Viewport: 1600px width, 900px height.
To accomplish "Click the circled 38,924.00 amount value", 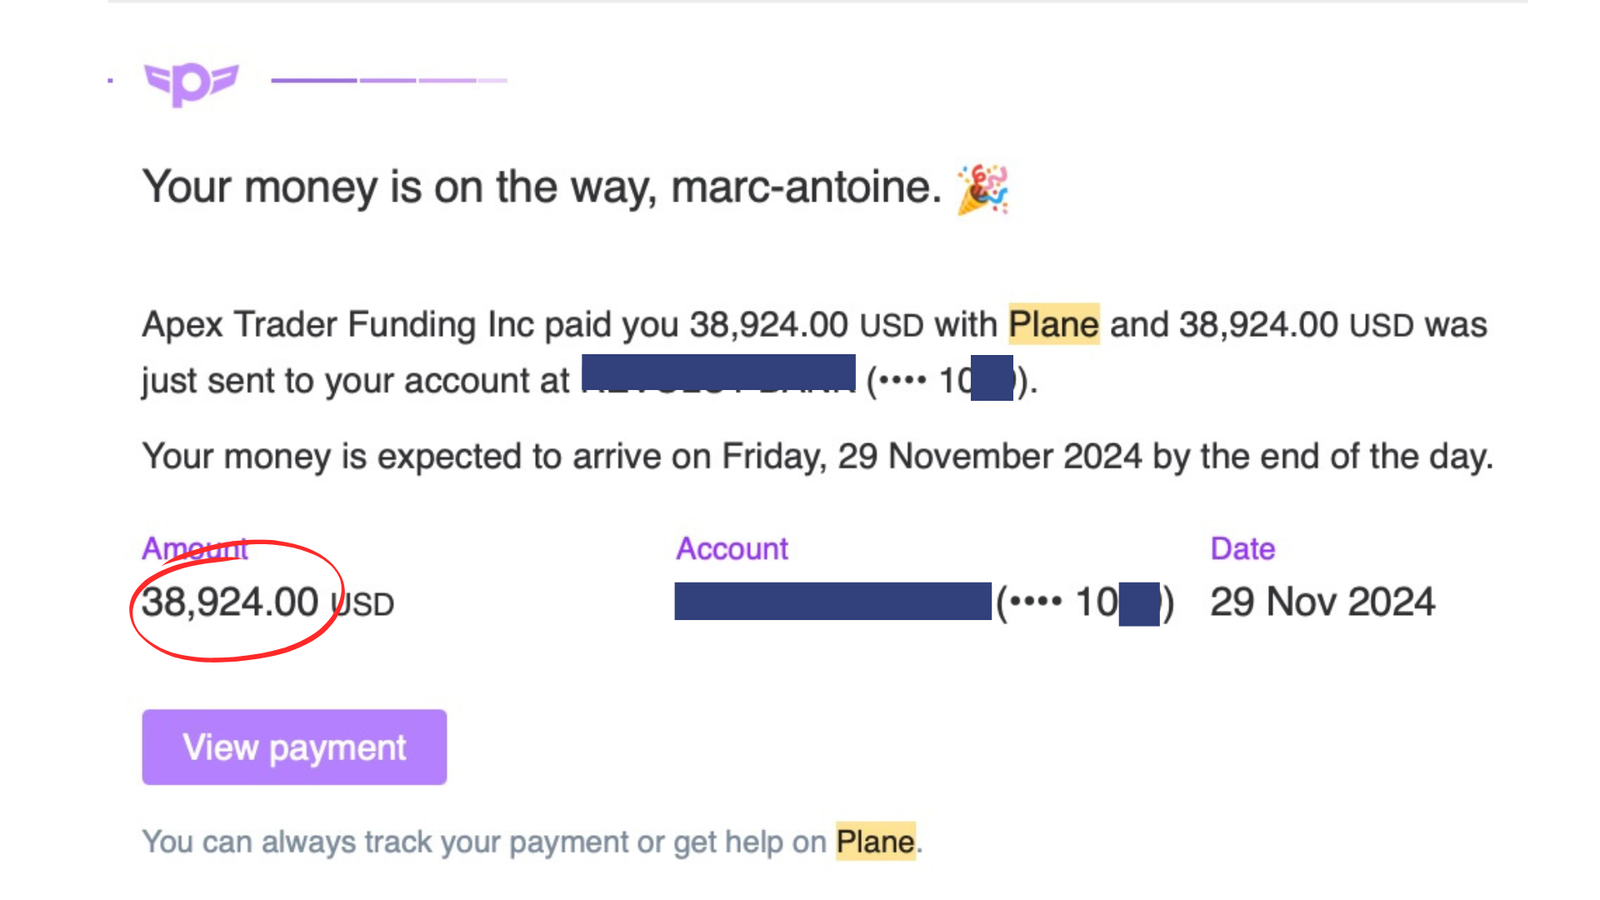I will pos(230,602).
